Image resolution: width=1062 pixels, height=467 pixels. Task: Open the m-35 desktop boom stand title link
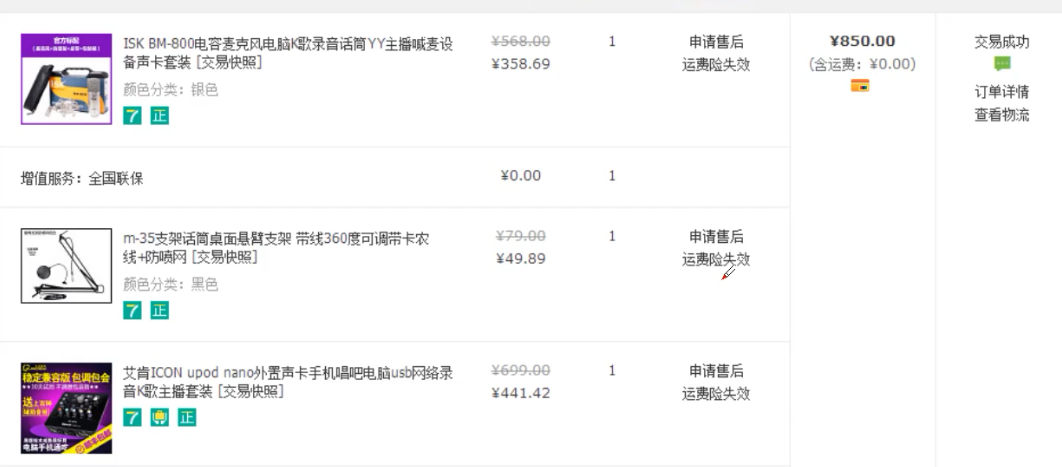(x=276, y=248)
